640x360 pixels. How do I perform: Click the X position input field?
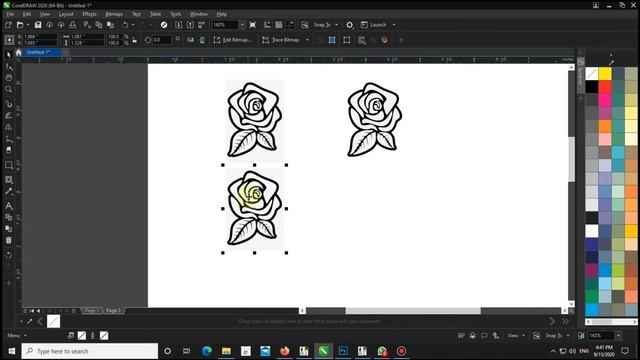tap(40, 37)
